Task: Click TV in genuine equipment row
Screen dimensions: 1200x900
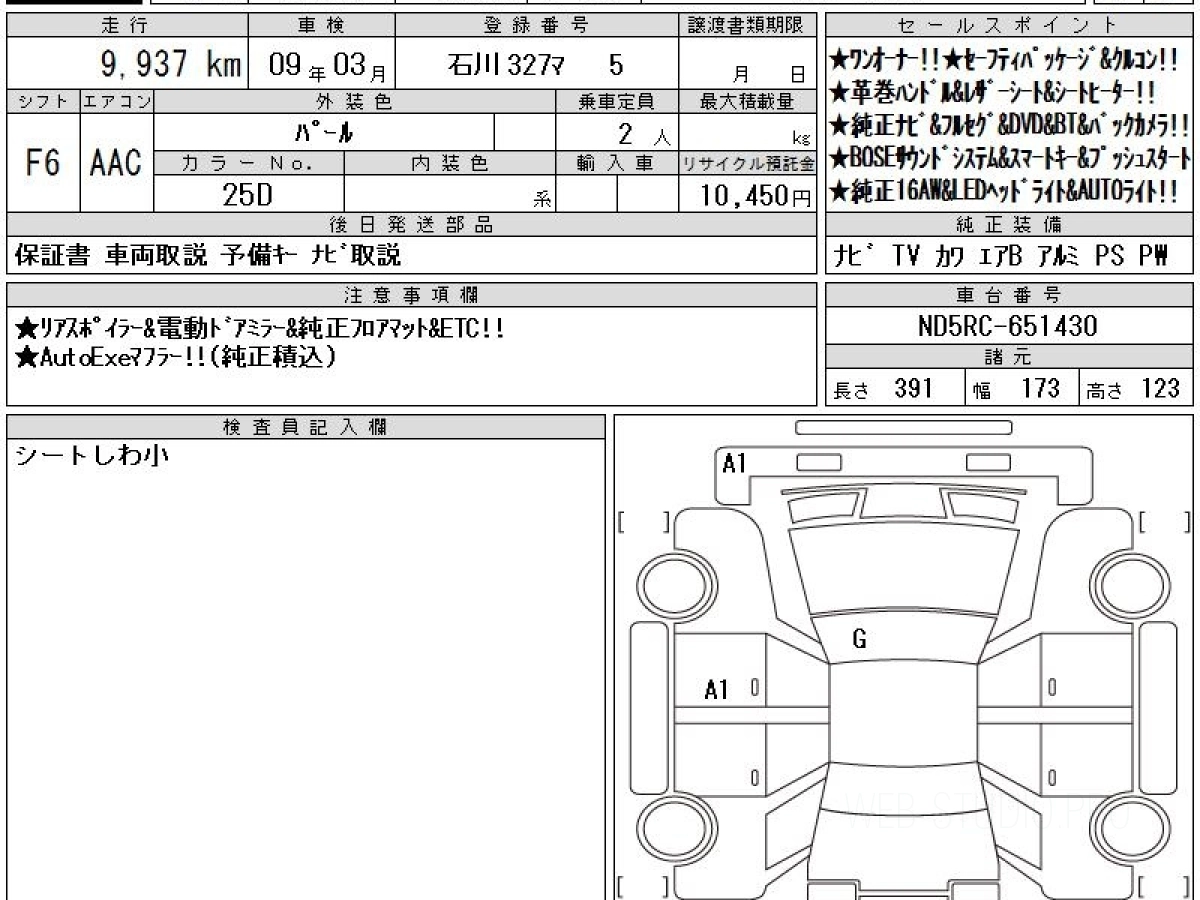Action: 906,257
